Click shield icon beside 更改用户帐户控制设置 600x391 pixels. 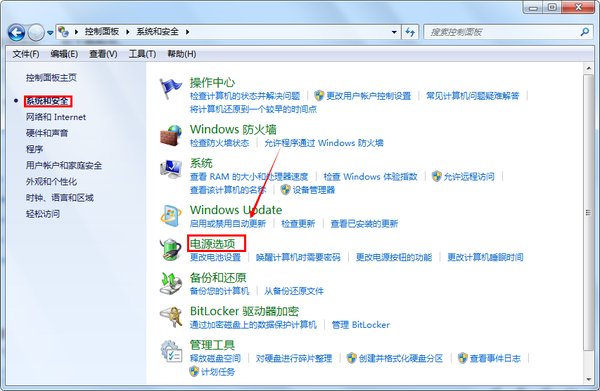click(319, 96)
